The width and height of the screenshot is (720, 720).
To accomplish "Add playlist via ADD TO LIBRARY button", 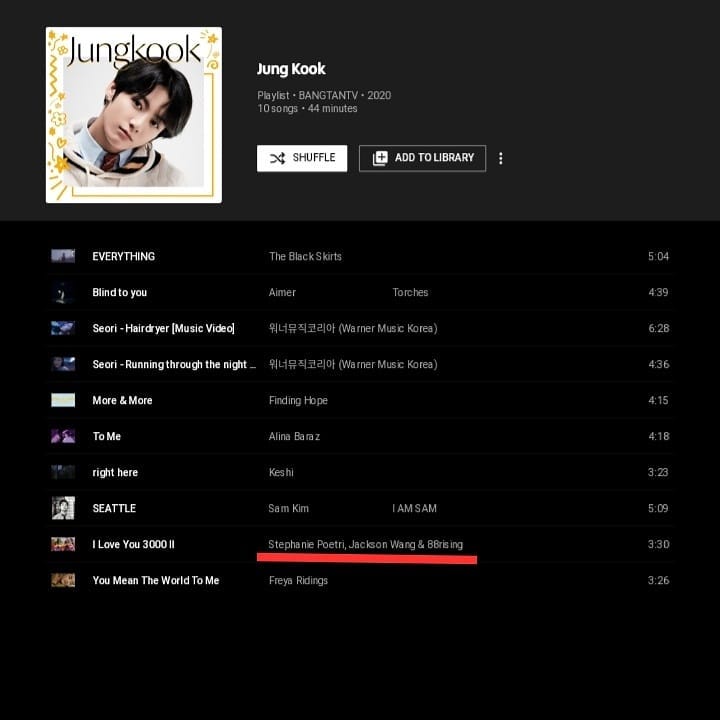I will click(422, 158).
